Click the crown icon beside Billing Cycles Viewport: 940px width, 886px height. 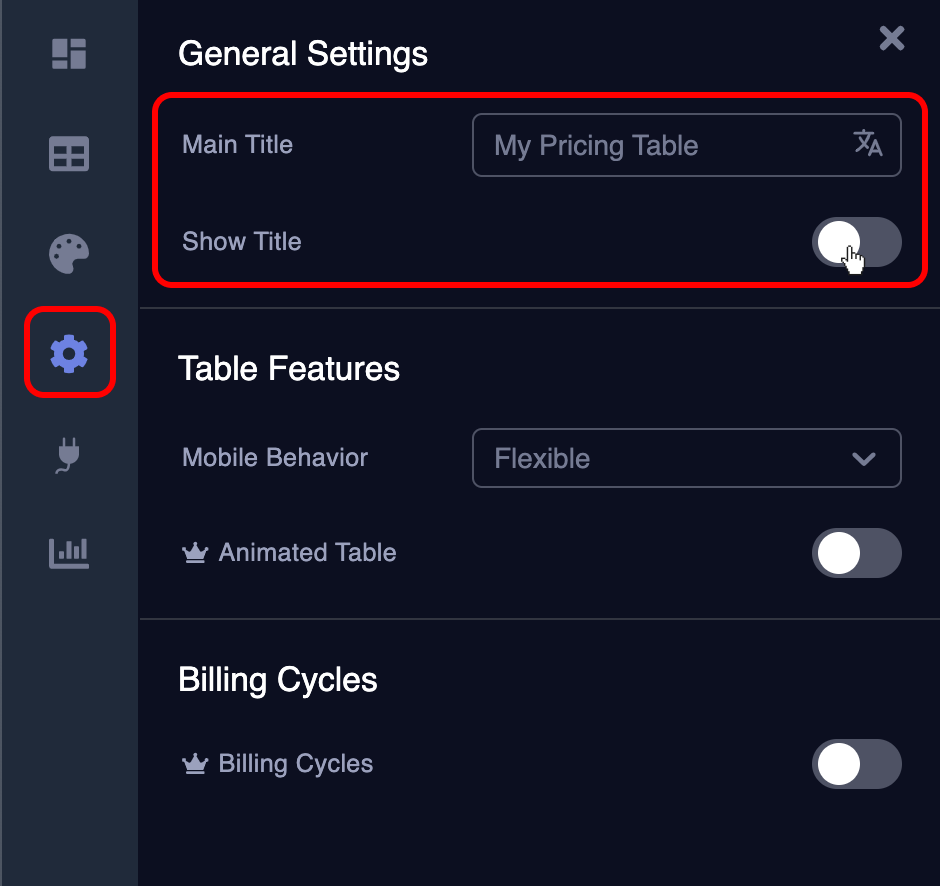point(195,764)
